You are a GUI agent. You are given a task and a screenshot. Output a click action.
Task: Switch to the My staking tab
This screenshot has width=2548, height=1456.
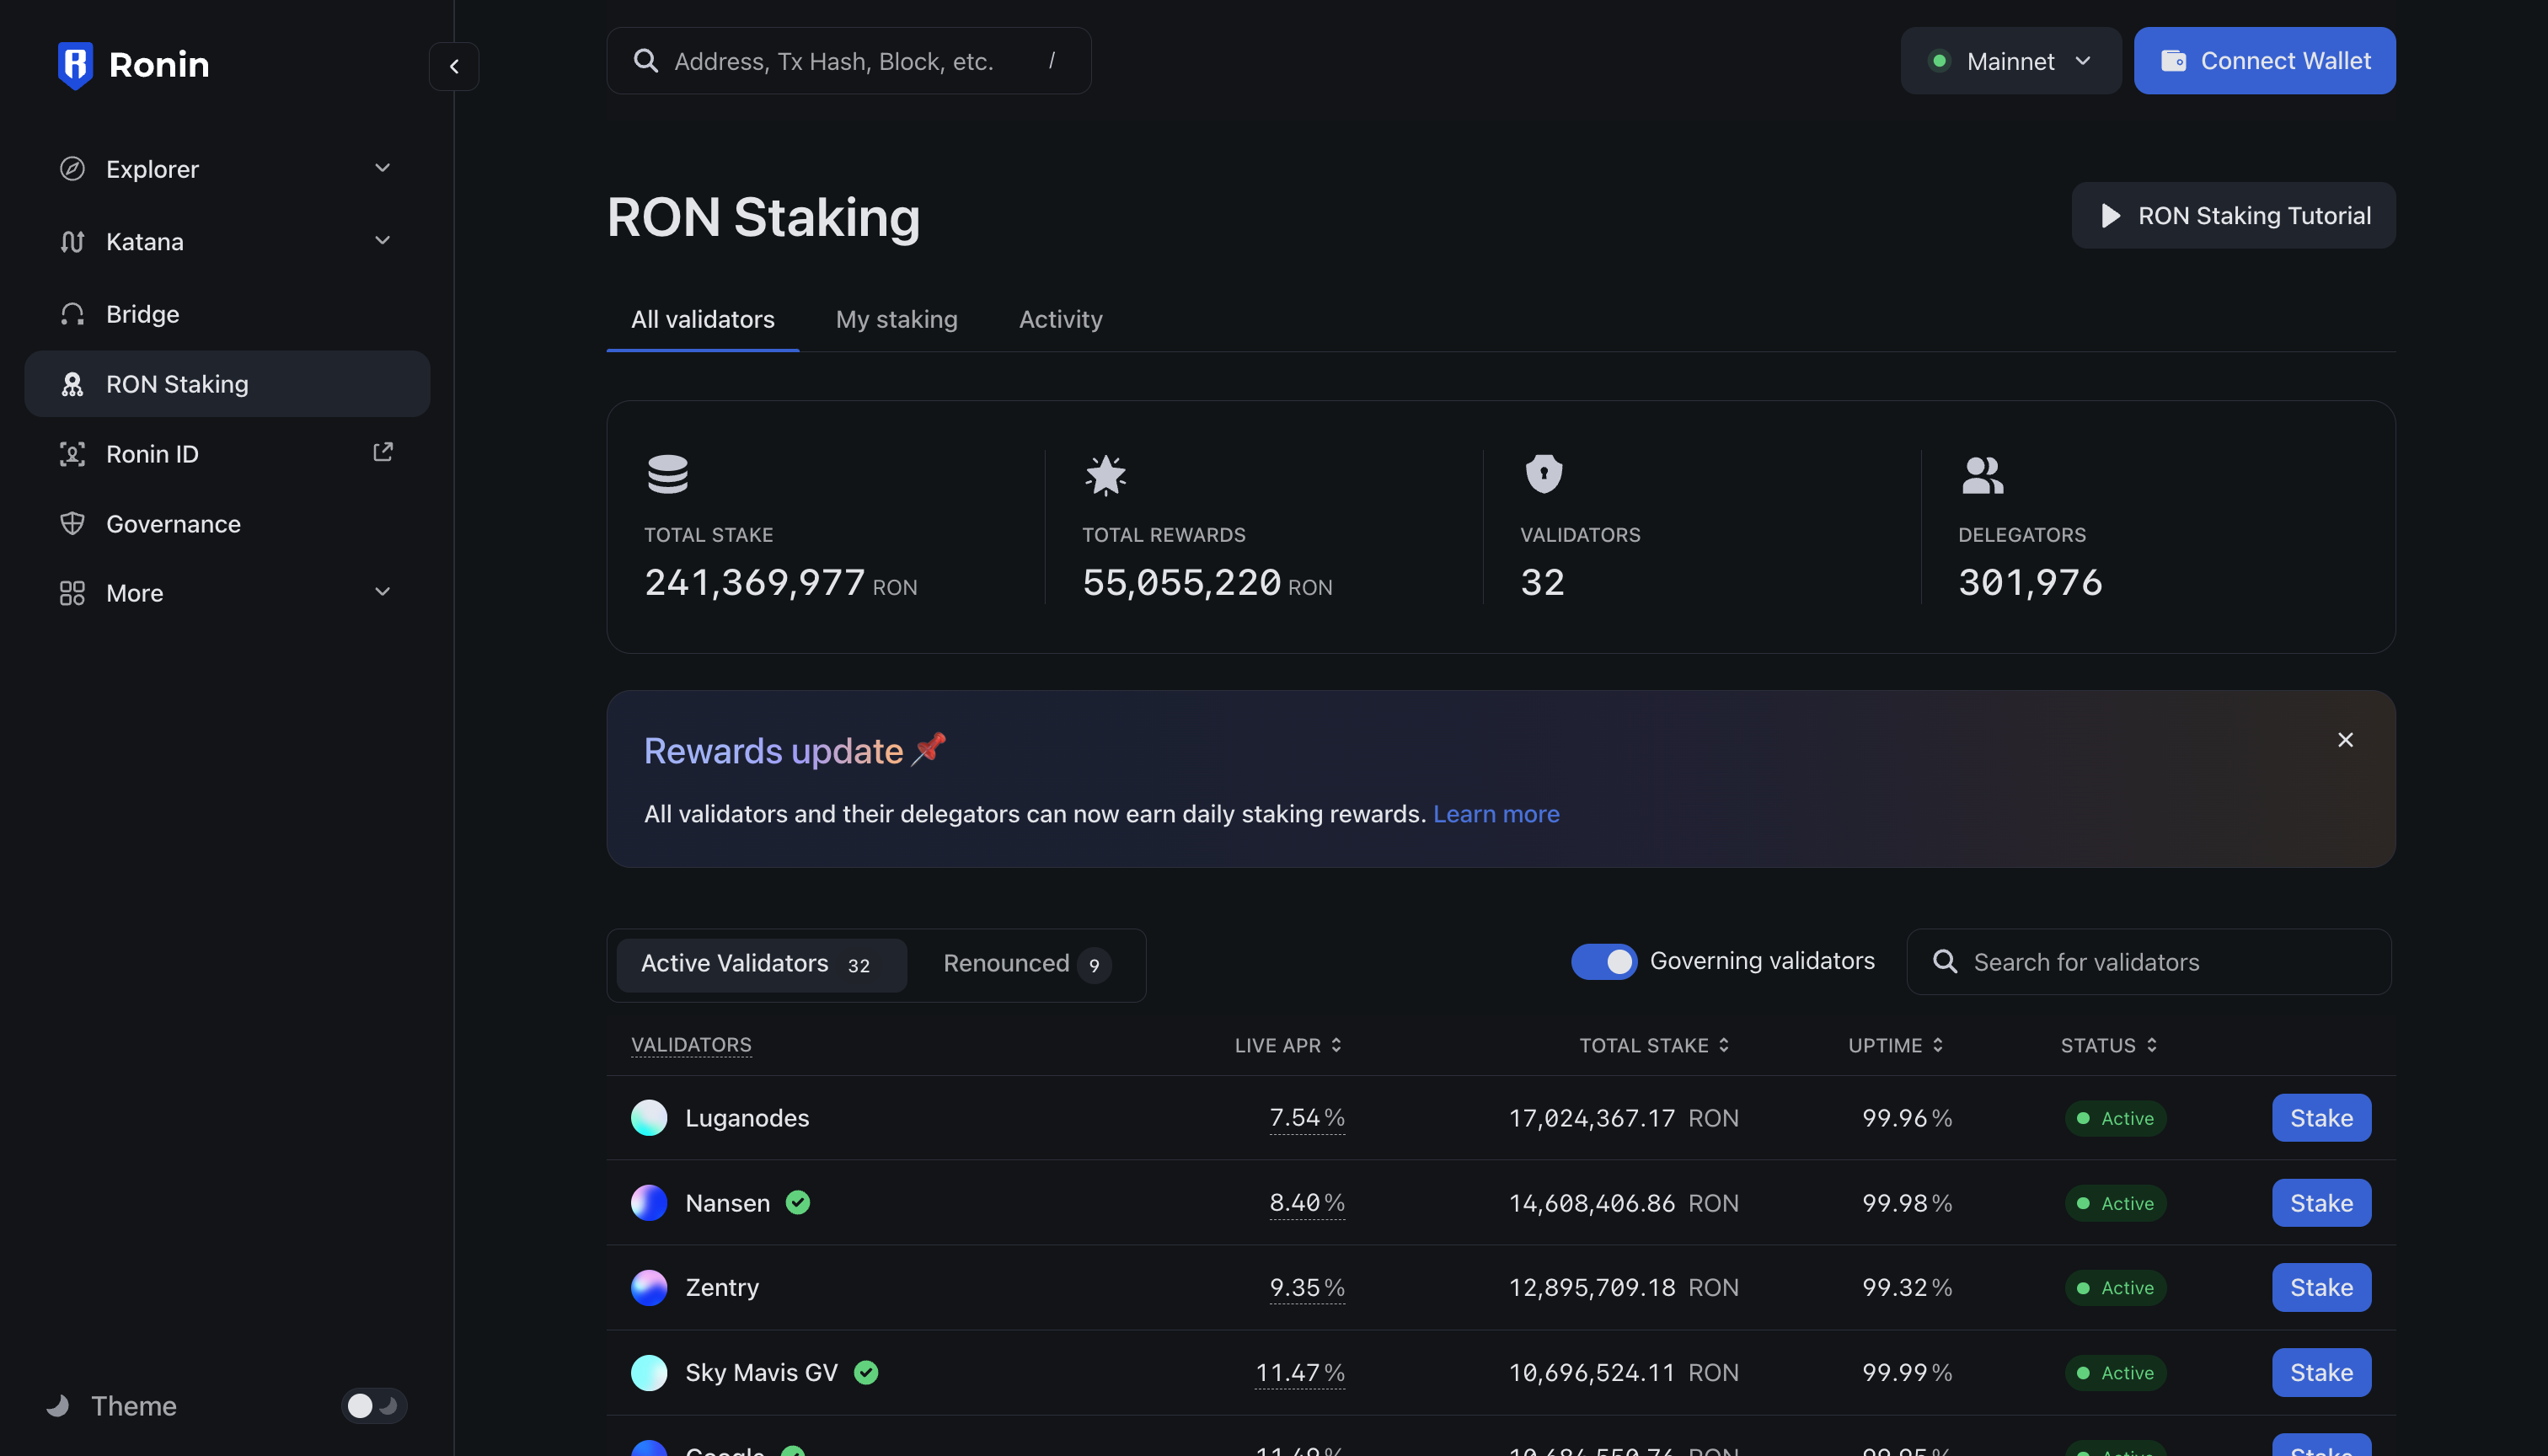point(896,319)
